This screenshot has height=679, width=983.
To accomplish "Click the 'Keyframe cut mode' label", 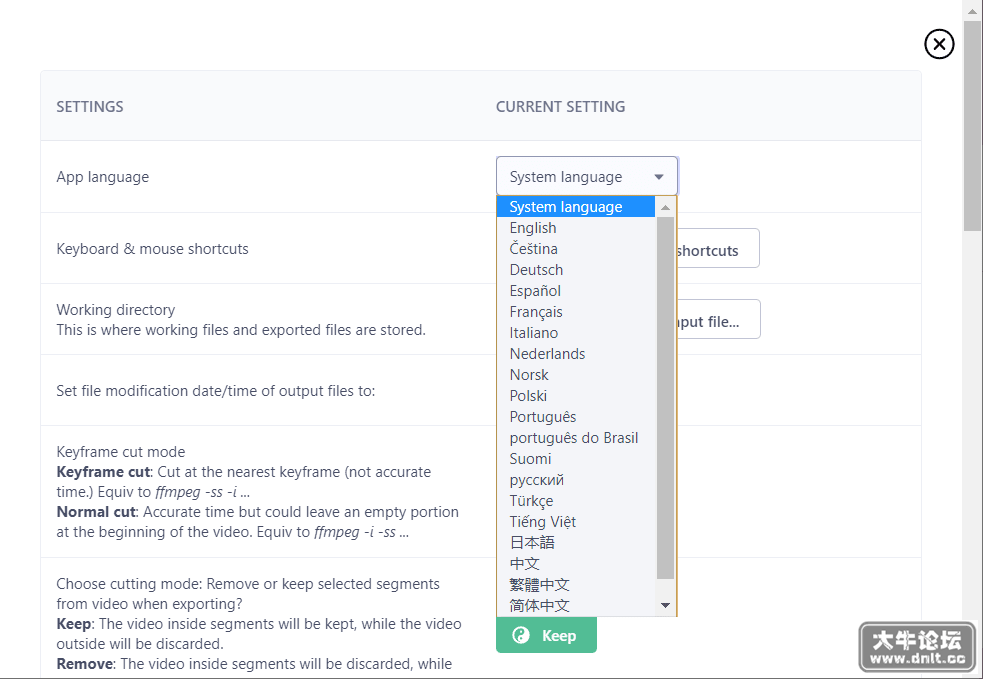I will [x=121, y=452].
